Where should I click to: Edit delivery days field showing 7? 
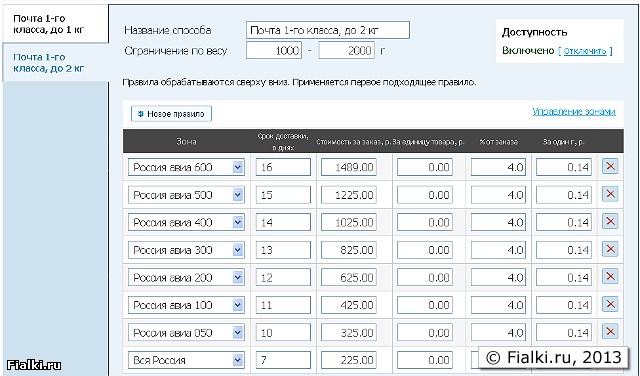(283, 360)
